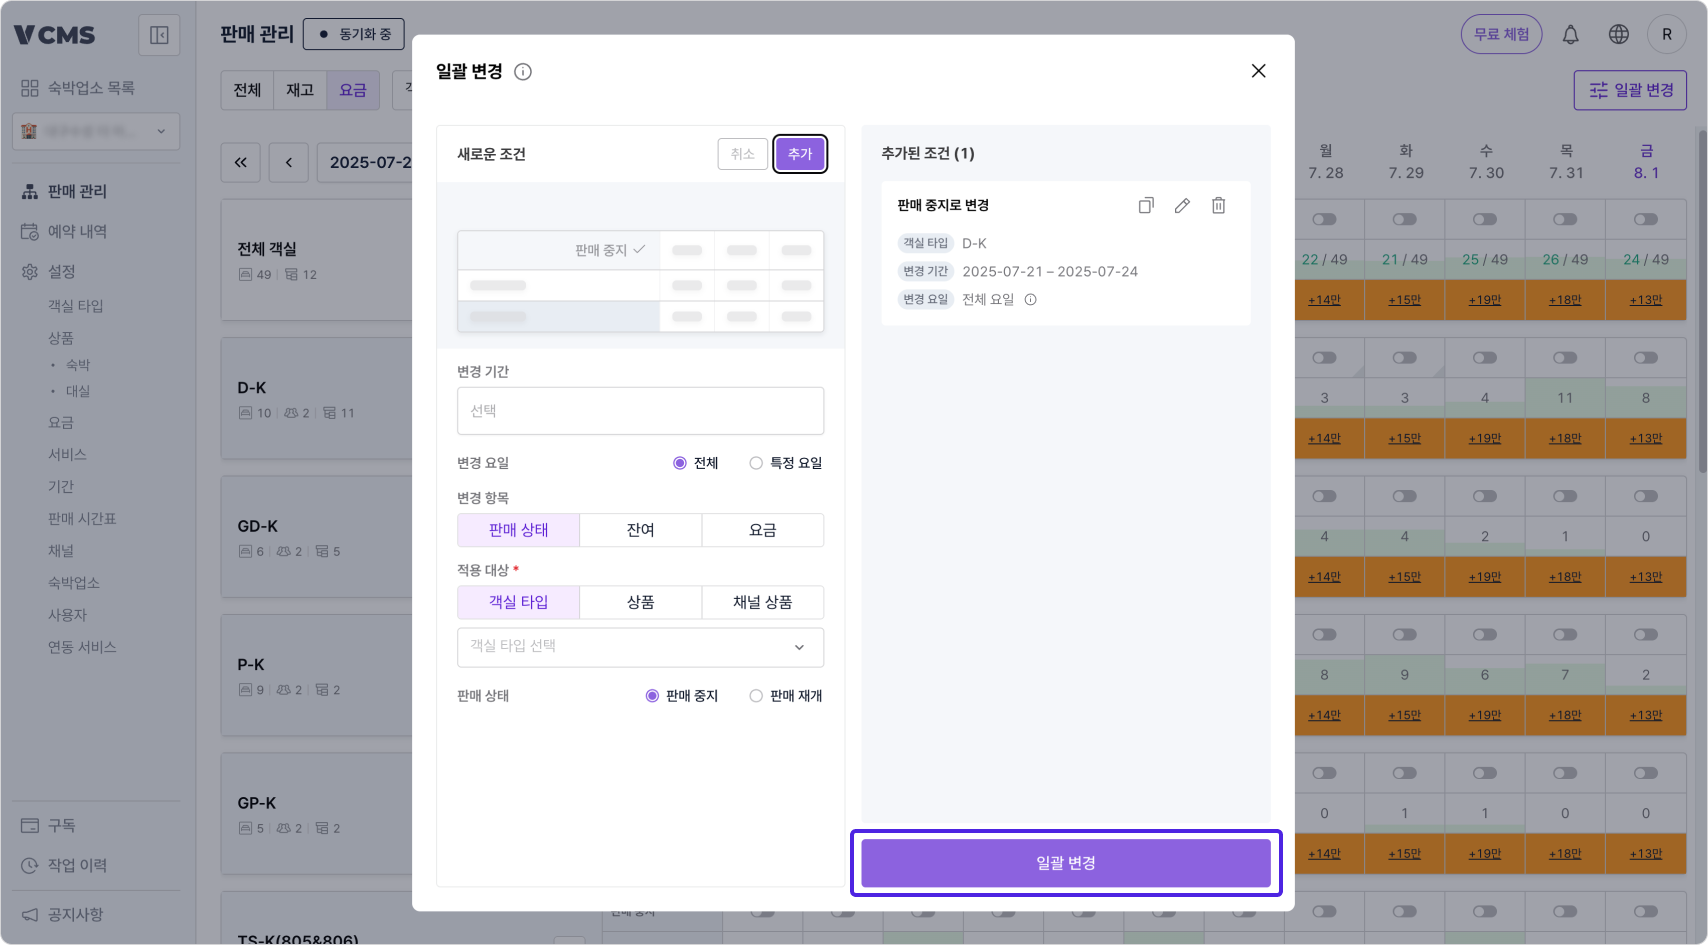Flip the sale toggle under 금 8.1

pyautogui.click(x=1645, y=218)
